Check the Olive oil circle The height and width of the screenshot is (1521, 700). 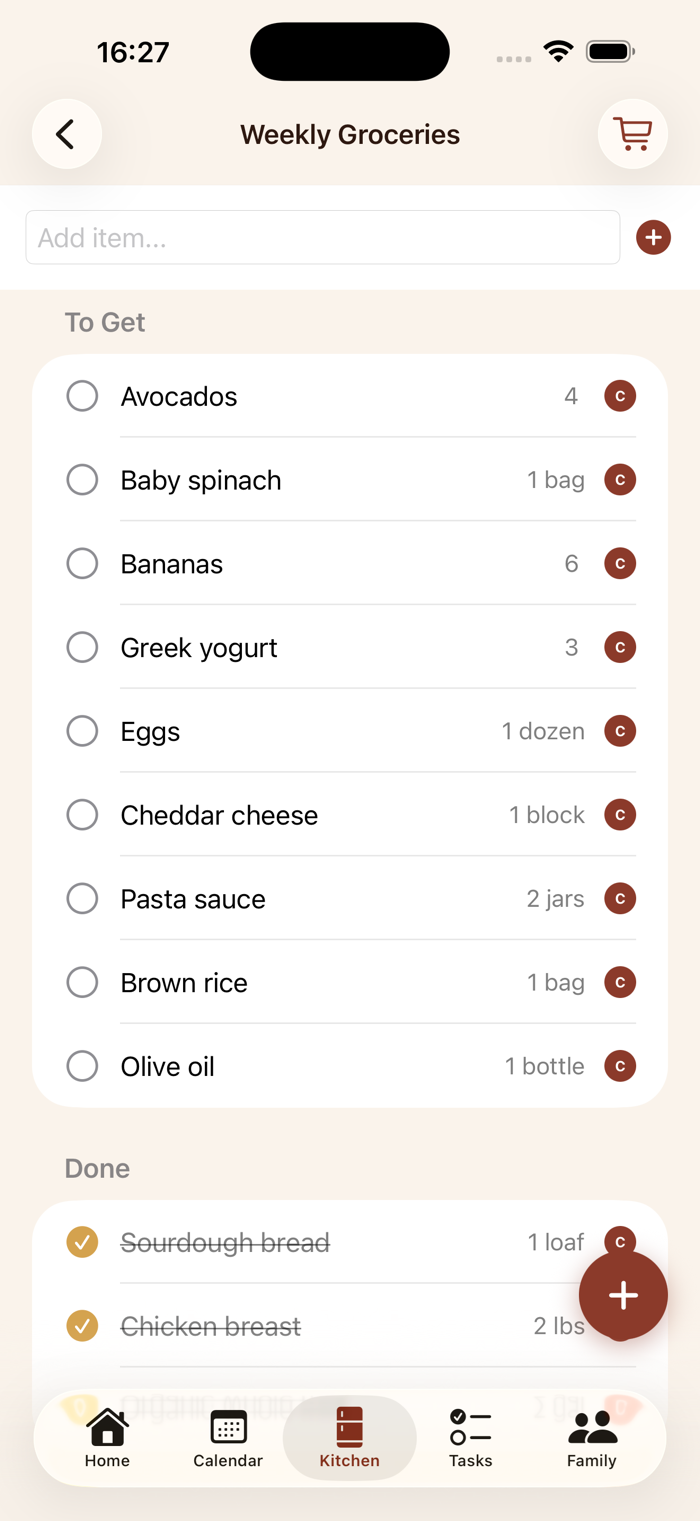click(x=82, y=1066)
